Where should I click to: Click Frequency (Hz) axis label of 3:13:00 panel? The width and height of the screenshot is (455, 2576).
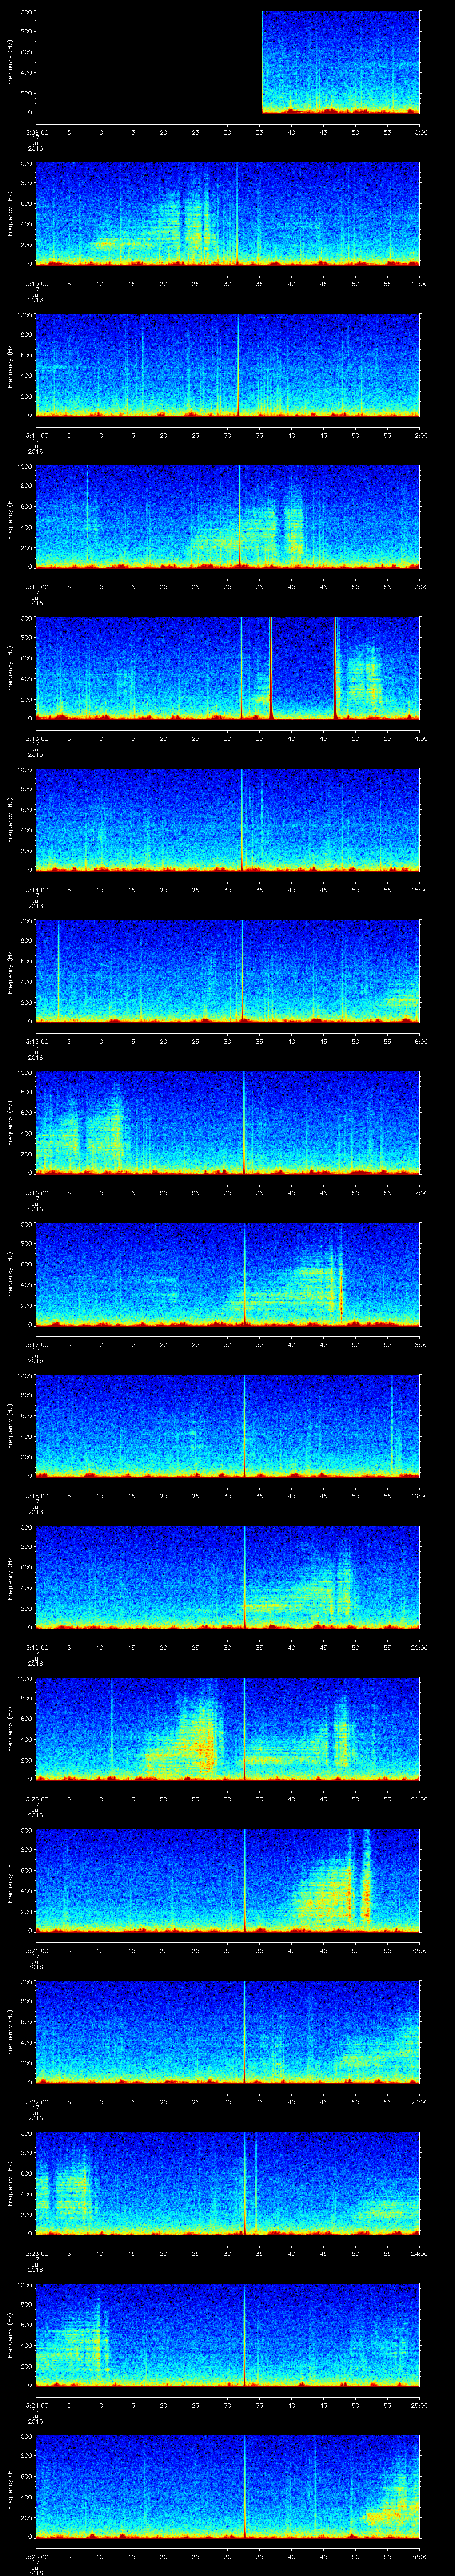[10, 668]
